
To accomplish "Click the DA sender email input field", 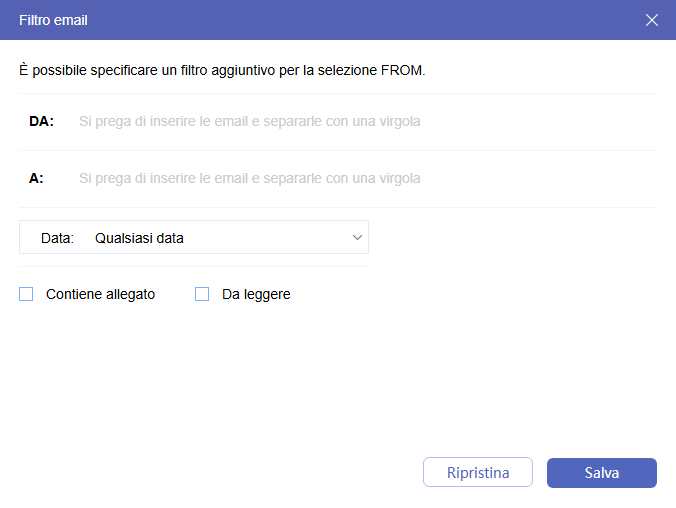I will [360, 121].
